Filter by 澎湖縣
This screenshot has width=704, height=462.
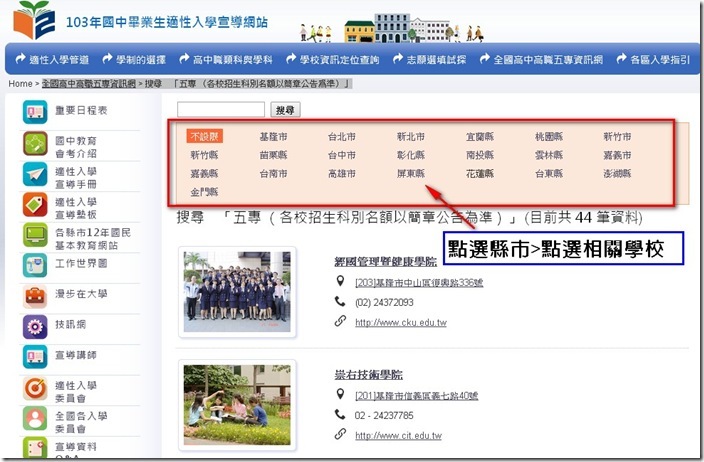(x=617, y=173)
